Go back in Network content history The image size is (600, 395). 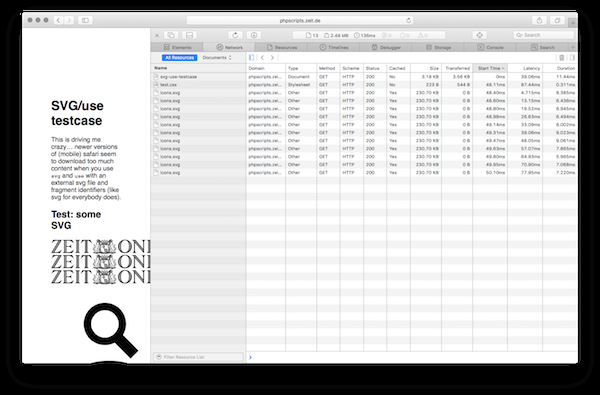(x=262, y=58)
